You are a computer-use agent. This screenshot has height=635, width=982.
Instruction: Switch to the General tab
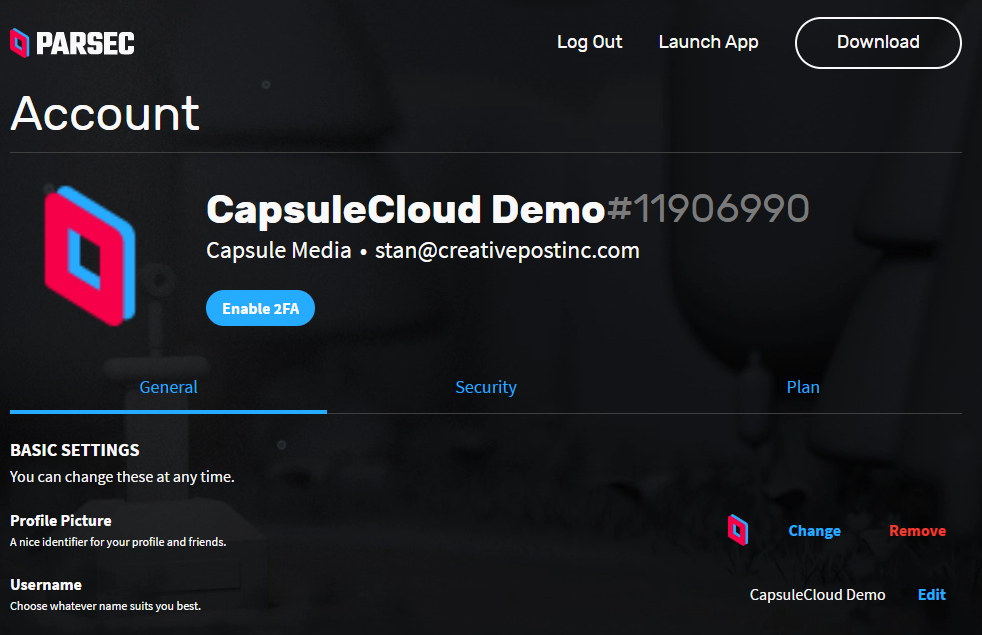(x=168, y=387)
